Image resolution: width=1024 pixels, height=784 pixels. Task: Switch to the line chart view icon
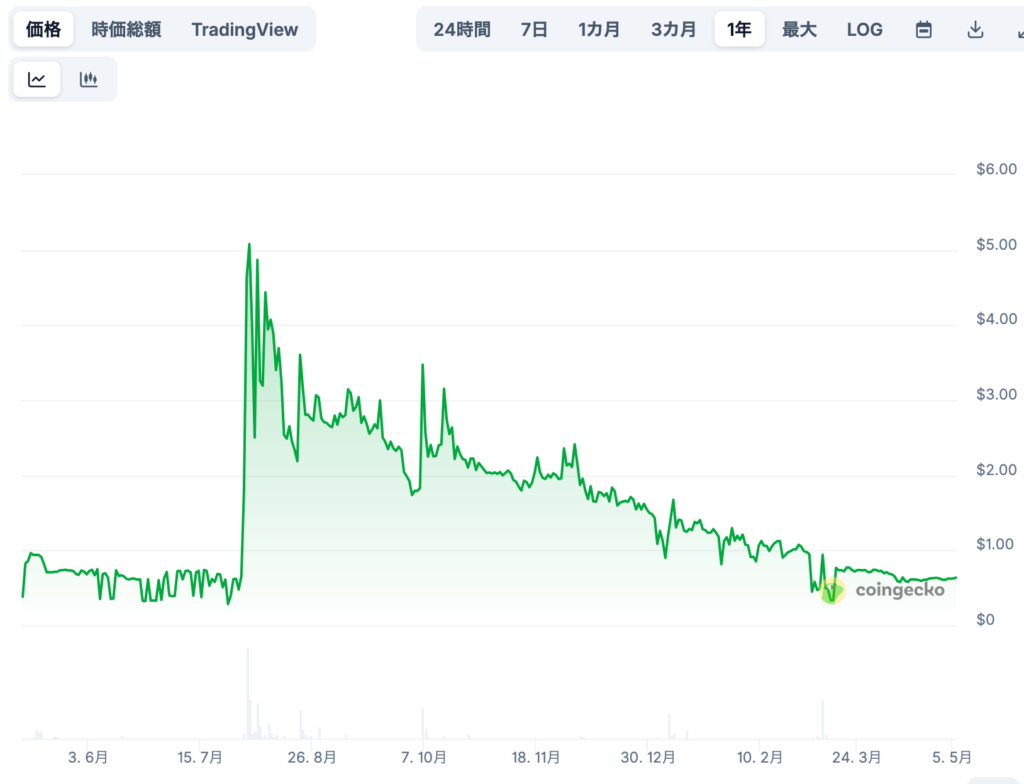[37, 80]
